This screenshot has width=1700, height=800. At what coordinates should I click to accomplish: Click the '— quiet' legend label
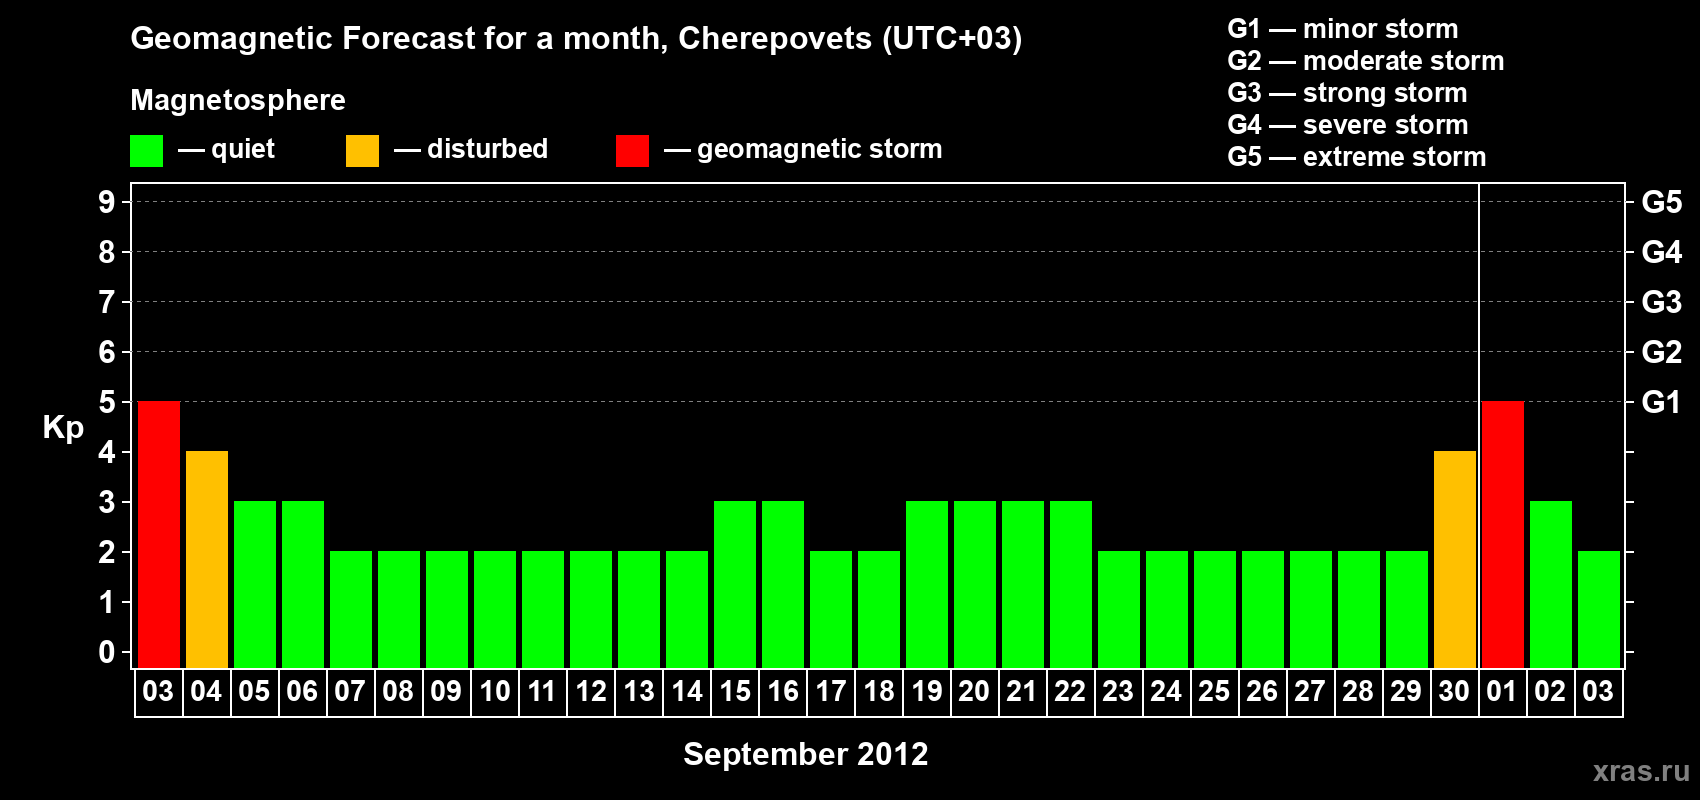[226, 149]
